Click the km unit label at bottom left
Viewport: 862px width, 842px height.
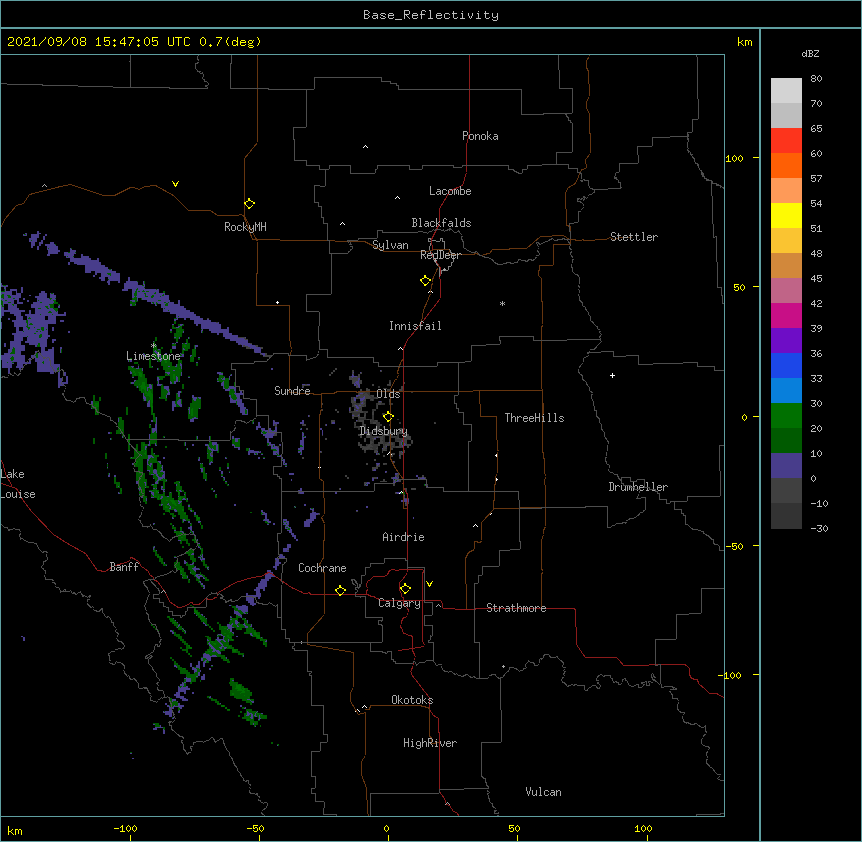coord(15,831)
